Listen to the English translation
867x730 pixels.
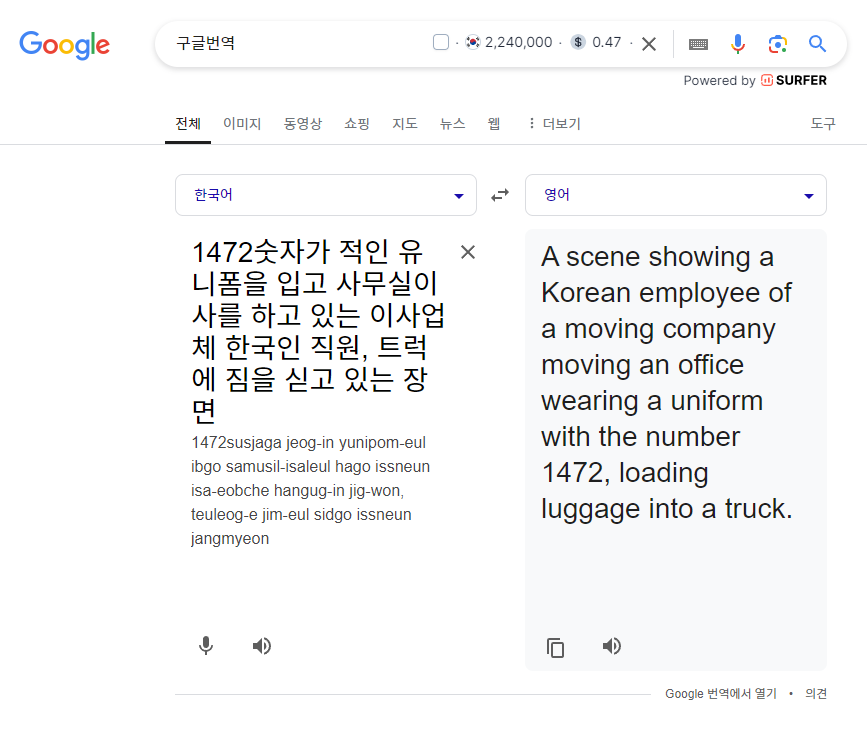click(612, 646)
